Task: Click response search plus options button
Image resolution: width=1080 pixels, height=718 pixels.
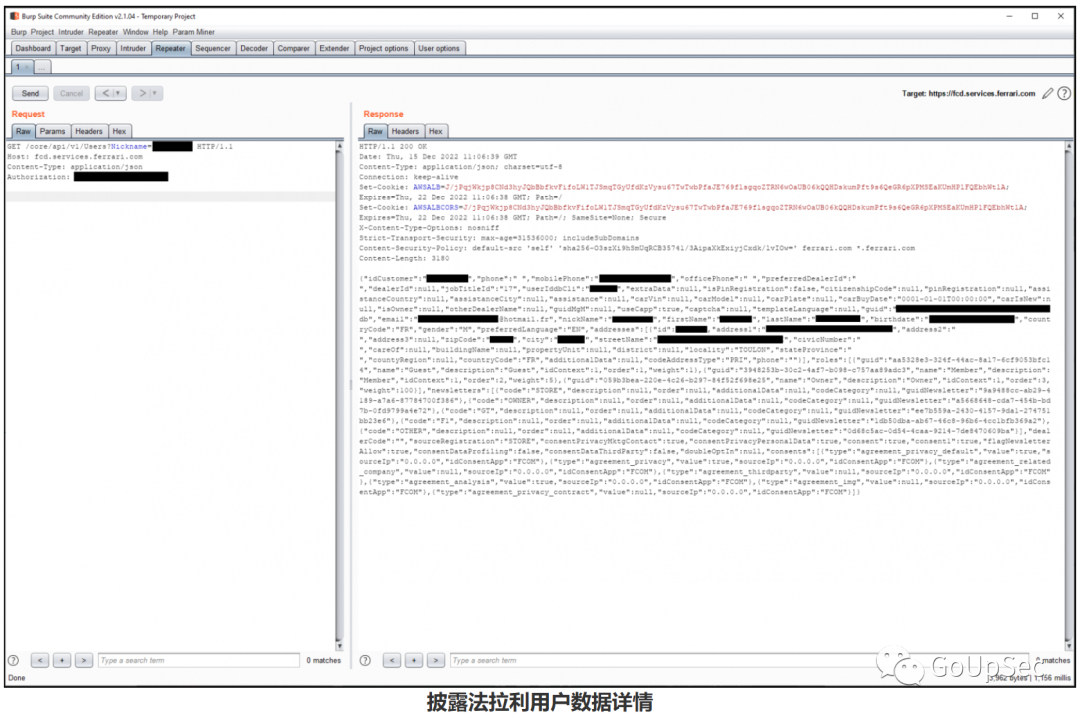Action: point(414,660)
